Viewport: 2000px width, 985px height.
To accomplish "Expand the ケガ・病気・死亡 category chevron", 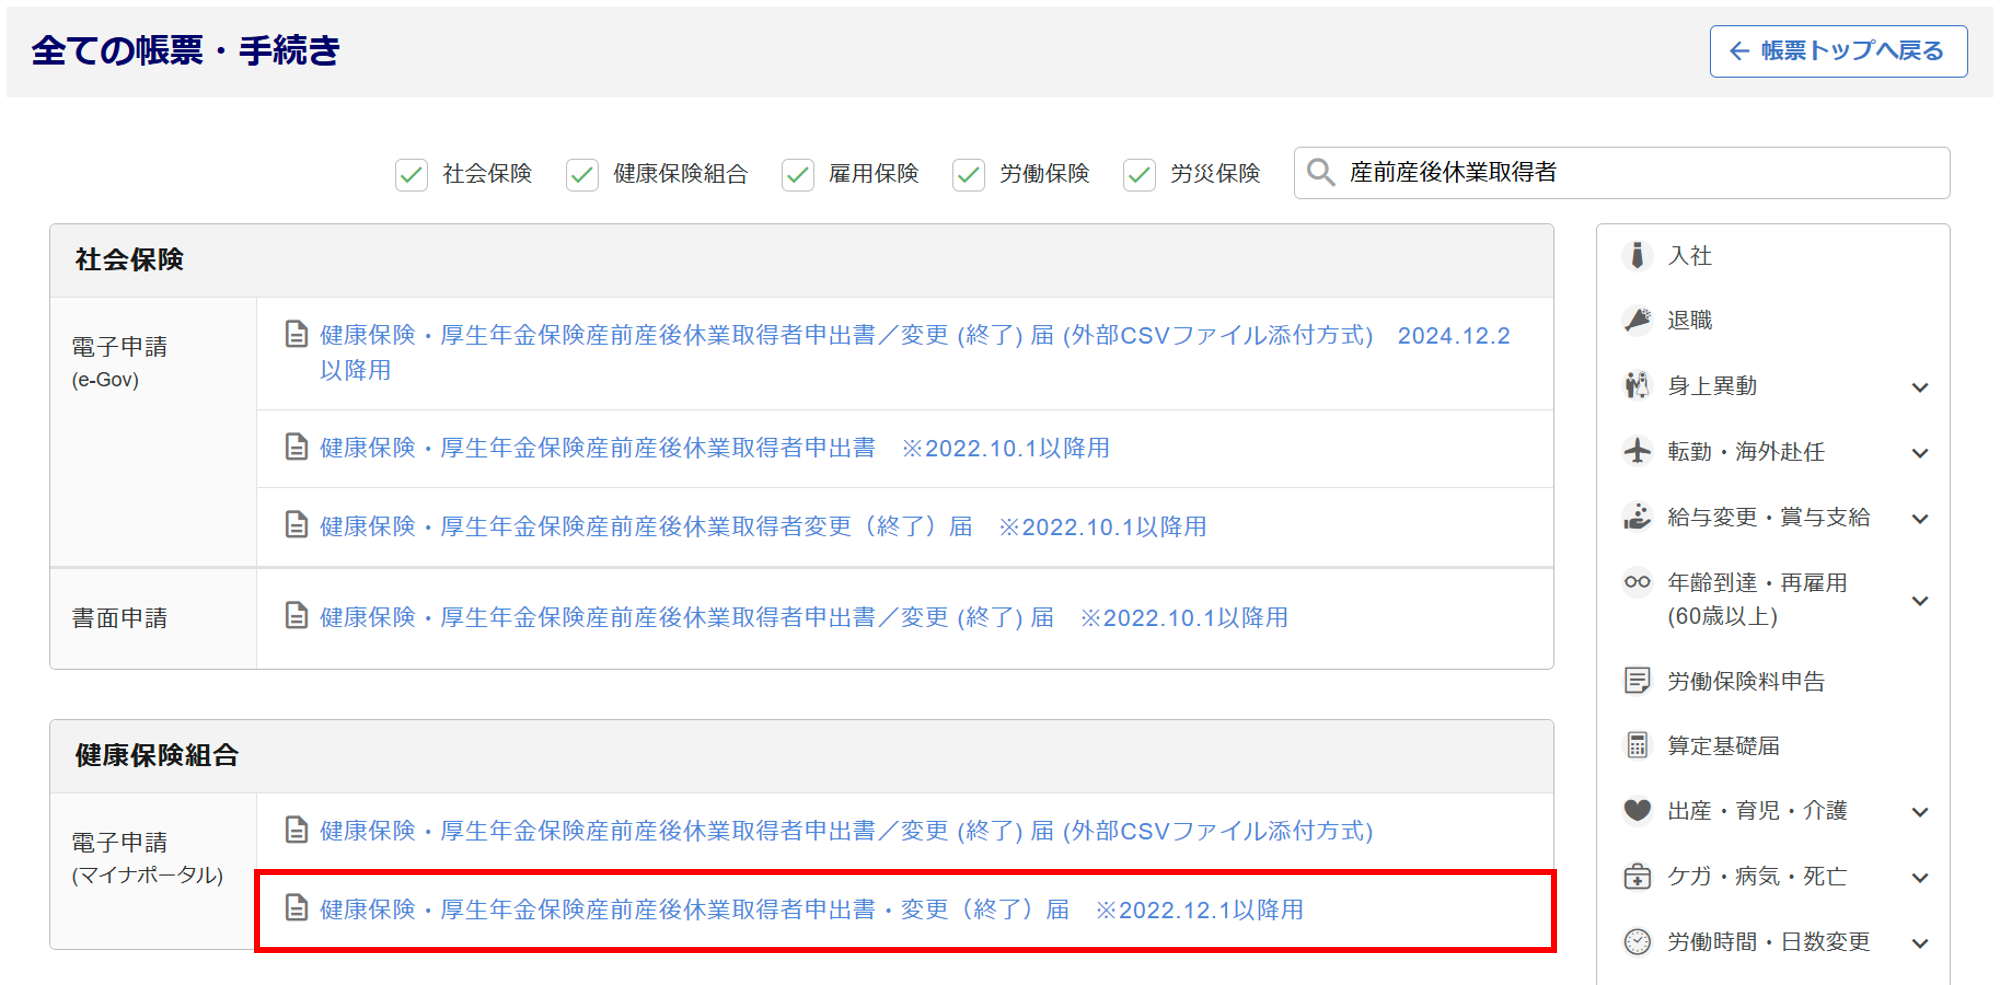I will pos(1920,878).
